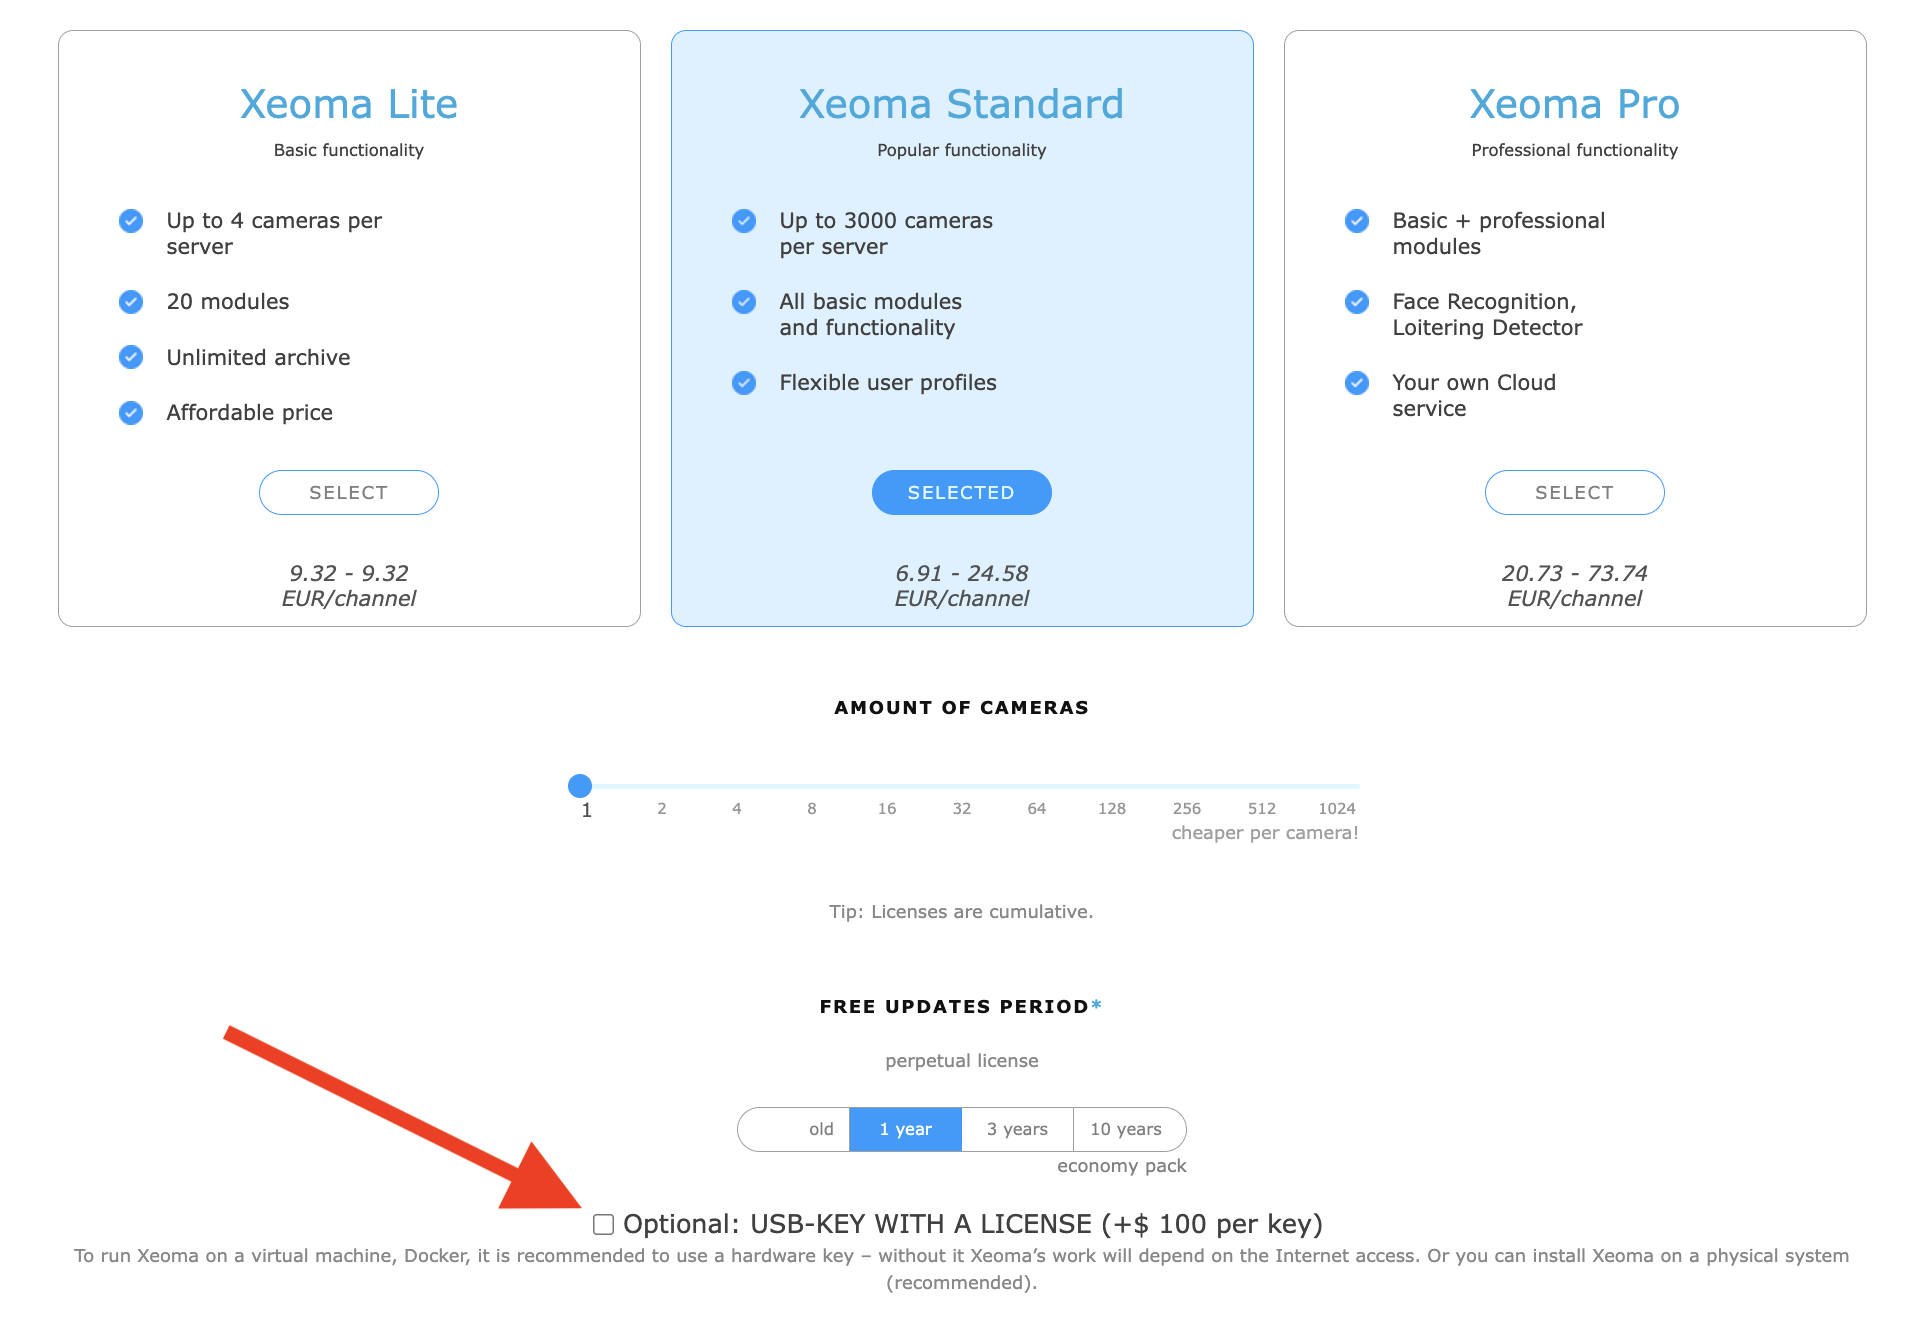
Task: Select the Xeoma Lite plan
Action: tap(348, 493)
